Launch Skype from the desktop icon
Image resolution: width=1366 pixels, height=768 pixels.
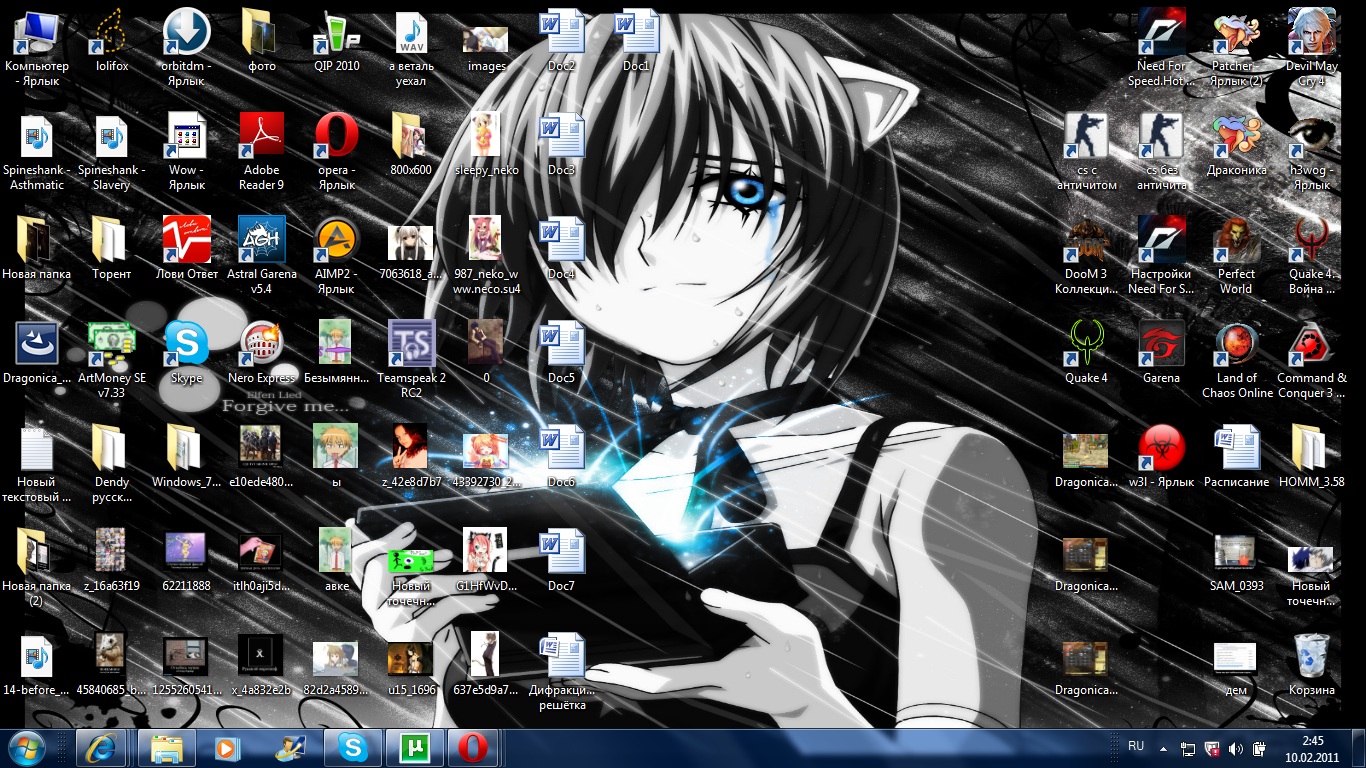click(x=186, y=344)
